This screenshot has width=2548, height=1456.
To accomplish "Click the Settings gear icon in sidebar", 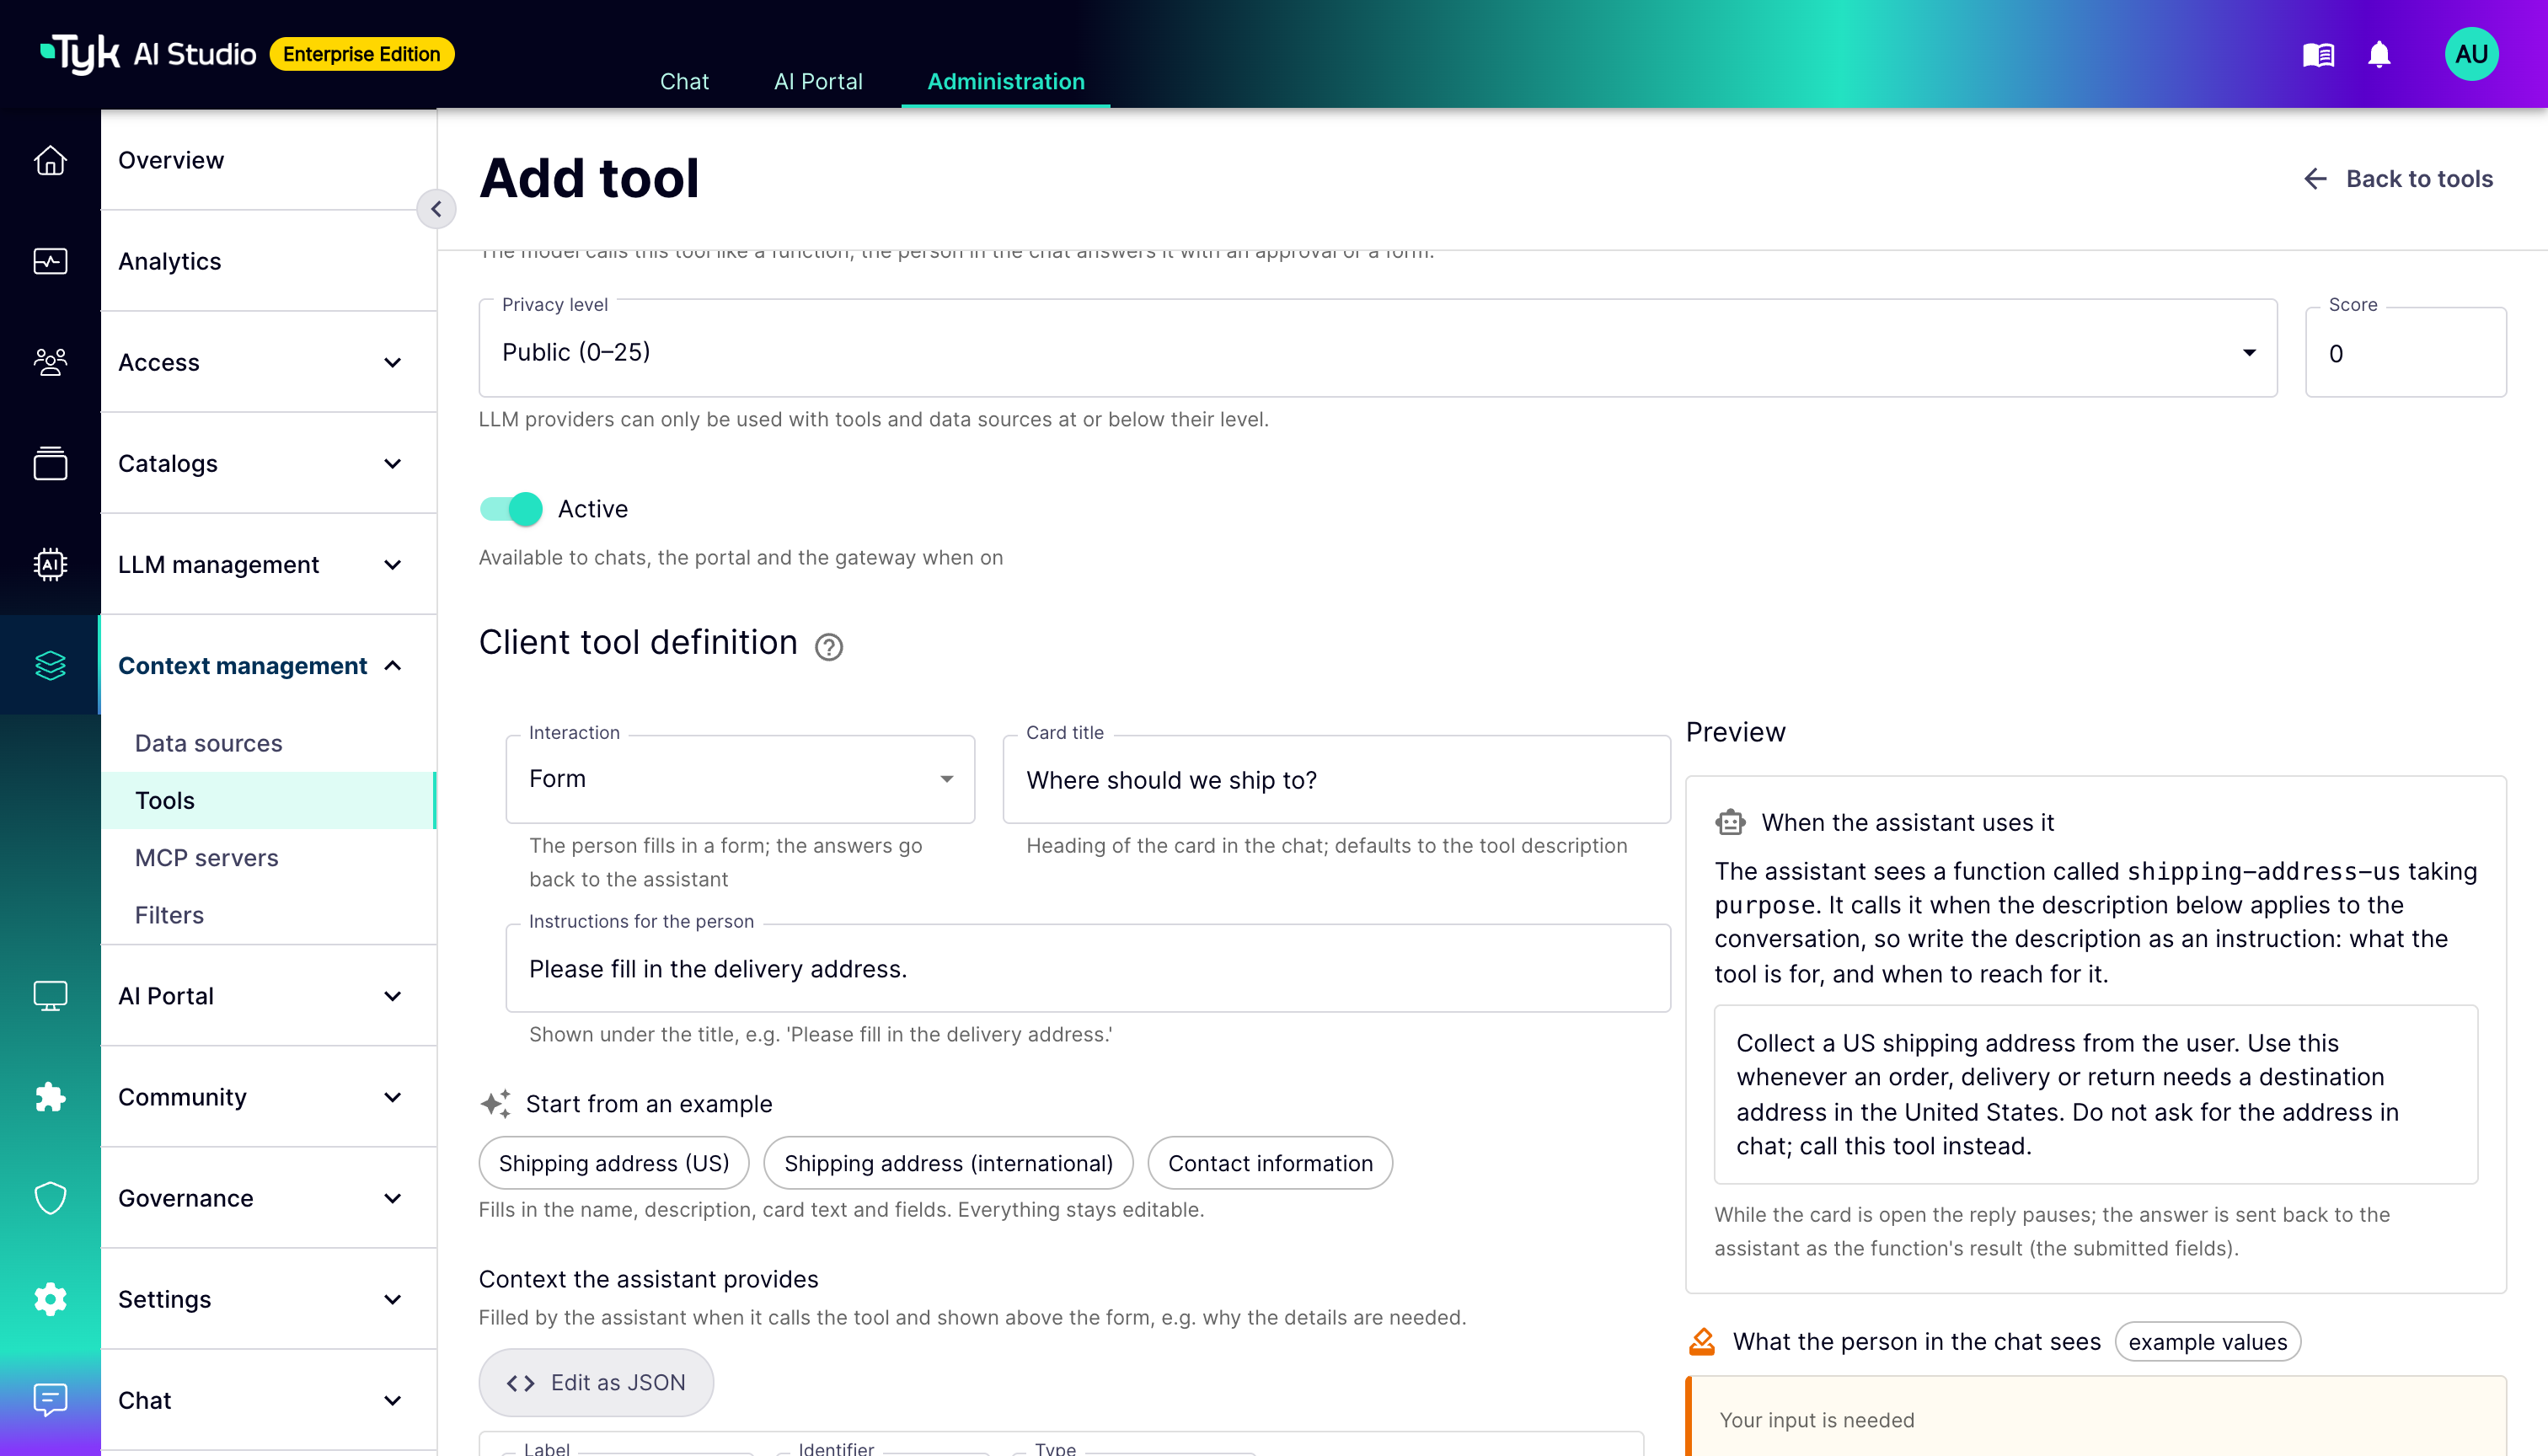I will click(50, 1299).
